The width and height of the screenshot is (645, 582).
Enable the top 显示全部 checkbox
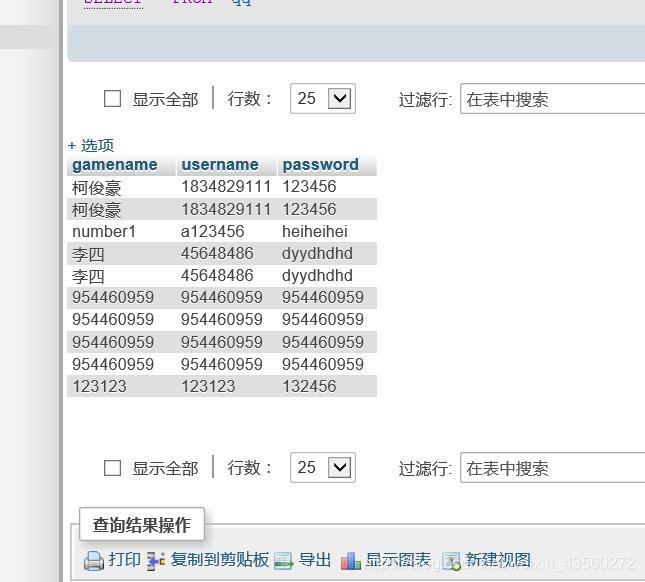pos(112,99)
